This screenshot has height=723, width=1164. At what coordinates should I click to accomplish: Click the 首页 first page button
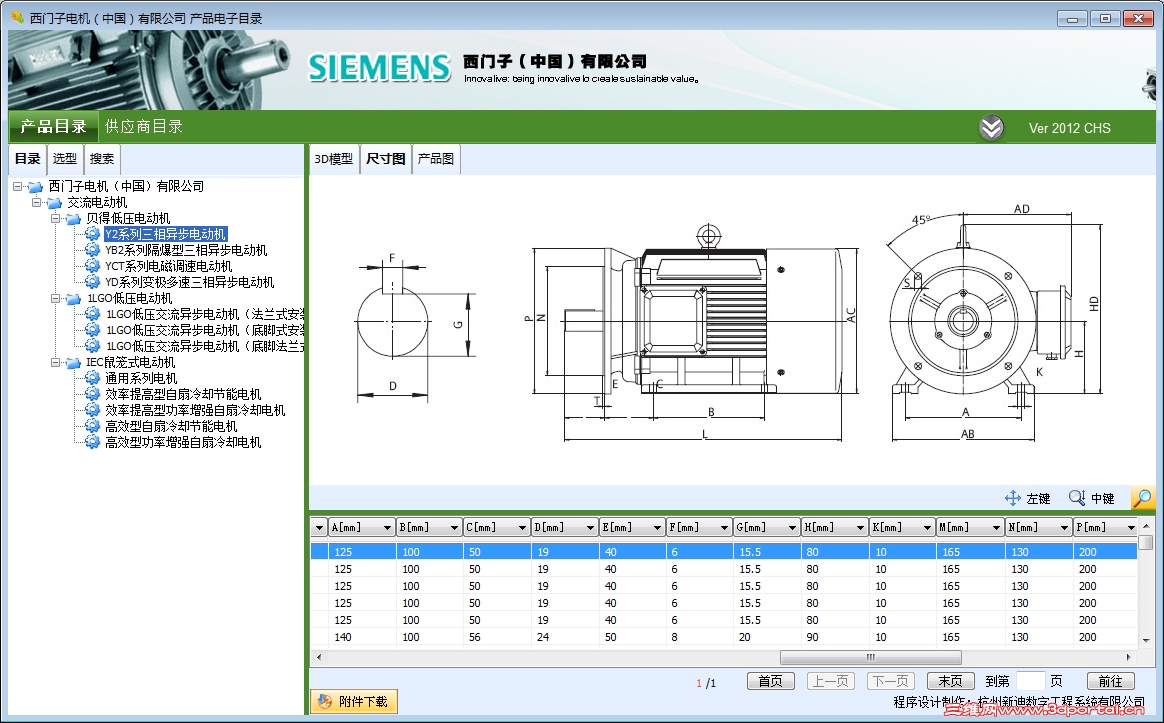(771, 681)
